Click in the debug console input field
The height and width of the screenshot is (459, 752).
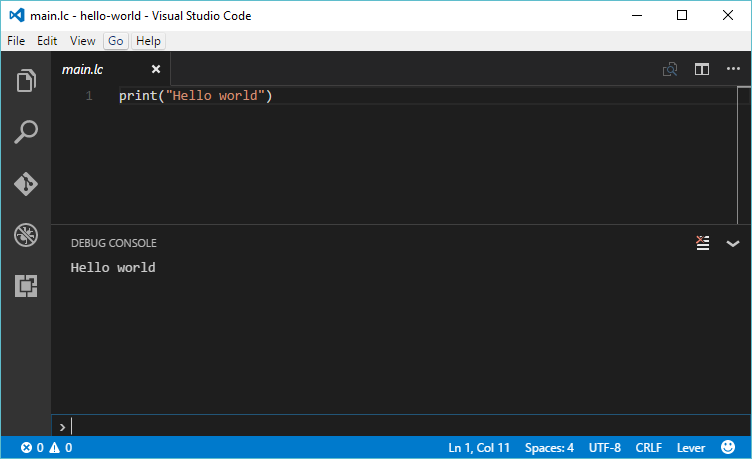400,426
